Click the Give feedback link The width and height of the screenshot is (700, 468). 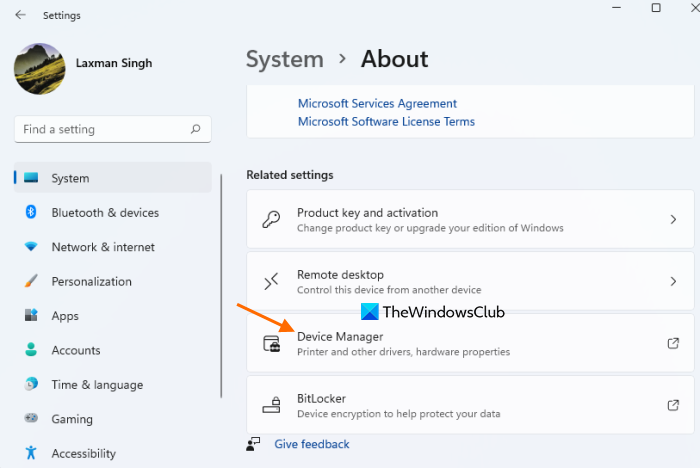[312, 444]
